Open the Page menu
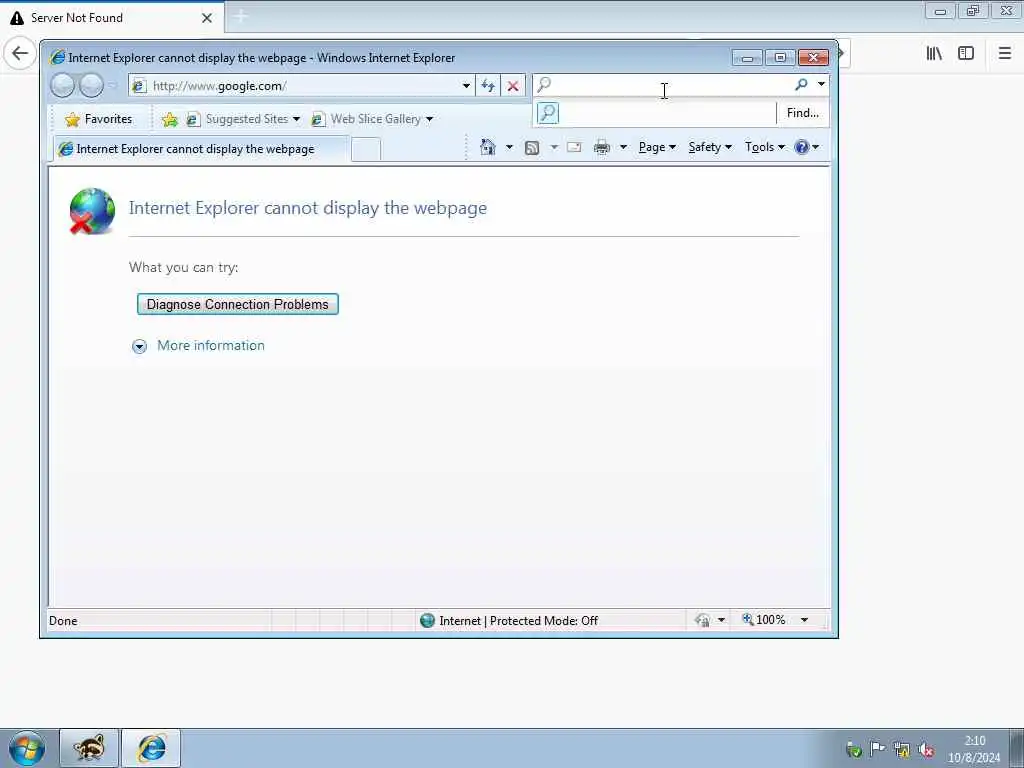The height and width of the screenshot is (768, 1024). 657,147
